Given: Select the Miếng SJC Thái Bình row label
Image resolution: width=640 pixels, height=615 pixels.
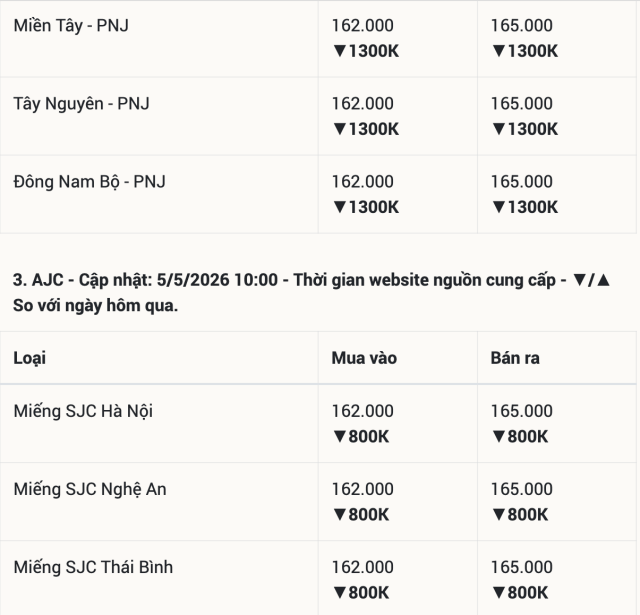Looking at the screenshot, I should click(93, 567).
